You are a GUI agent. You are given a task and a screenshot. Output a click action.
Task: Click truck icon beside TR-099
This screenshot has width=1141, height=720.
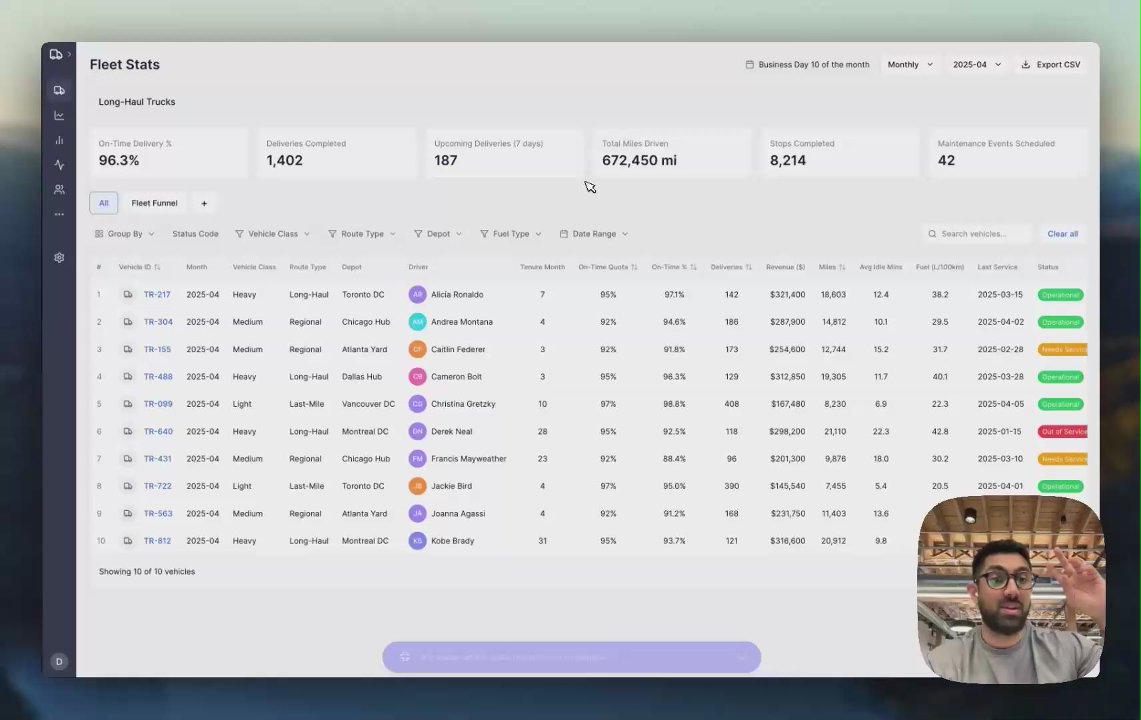[x=127, y=404]
